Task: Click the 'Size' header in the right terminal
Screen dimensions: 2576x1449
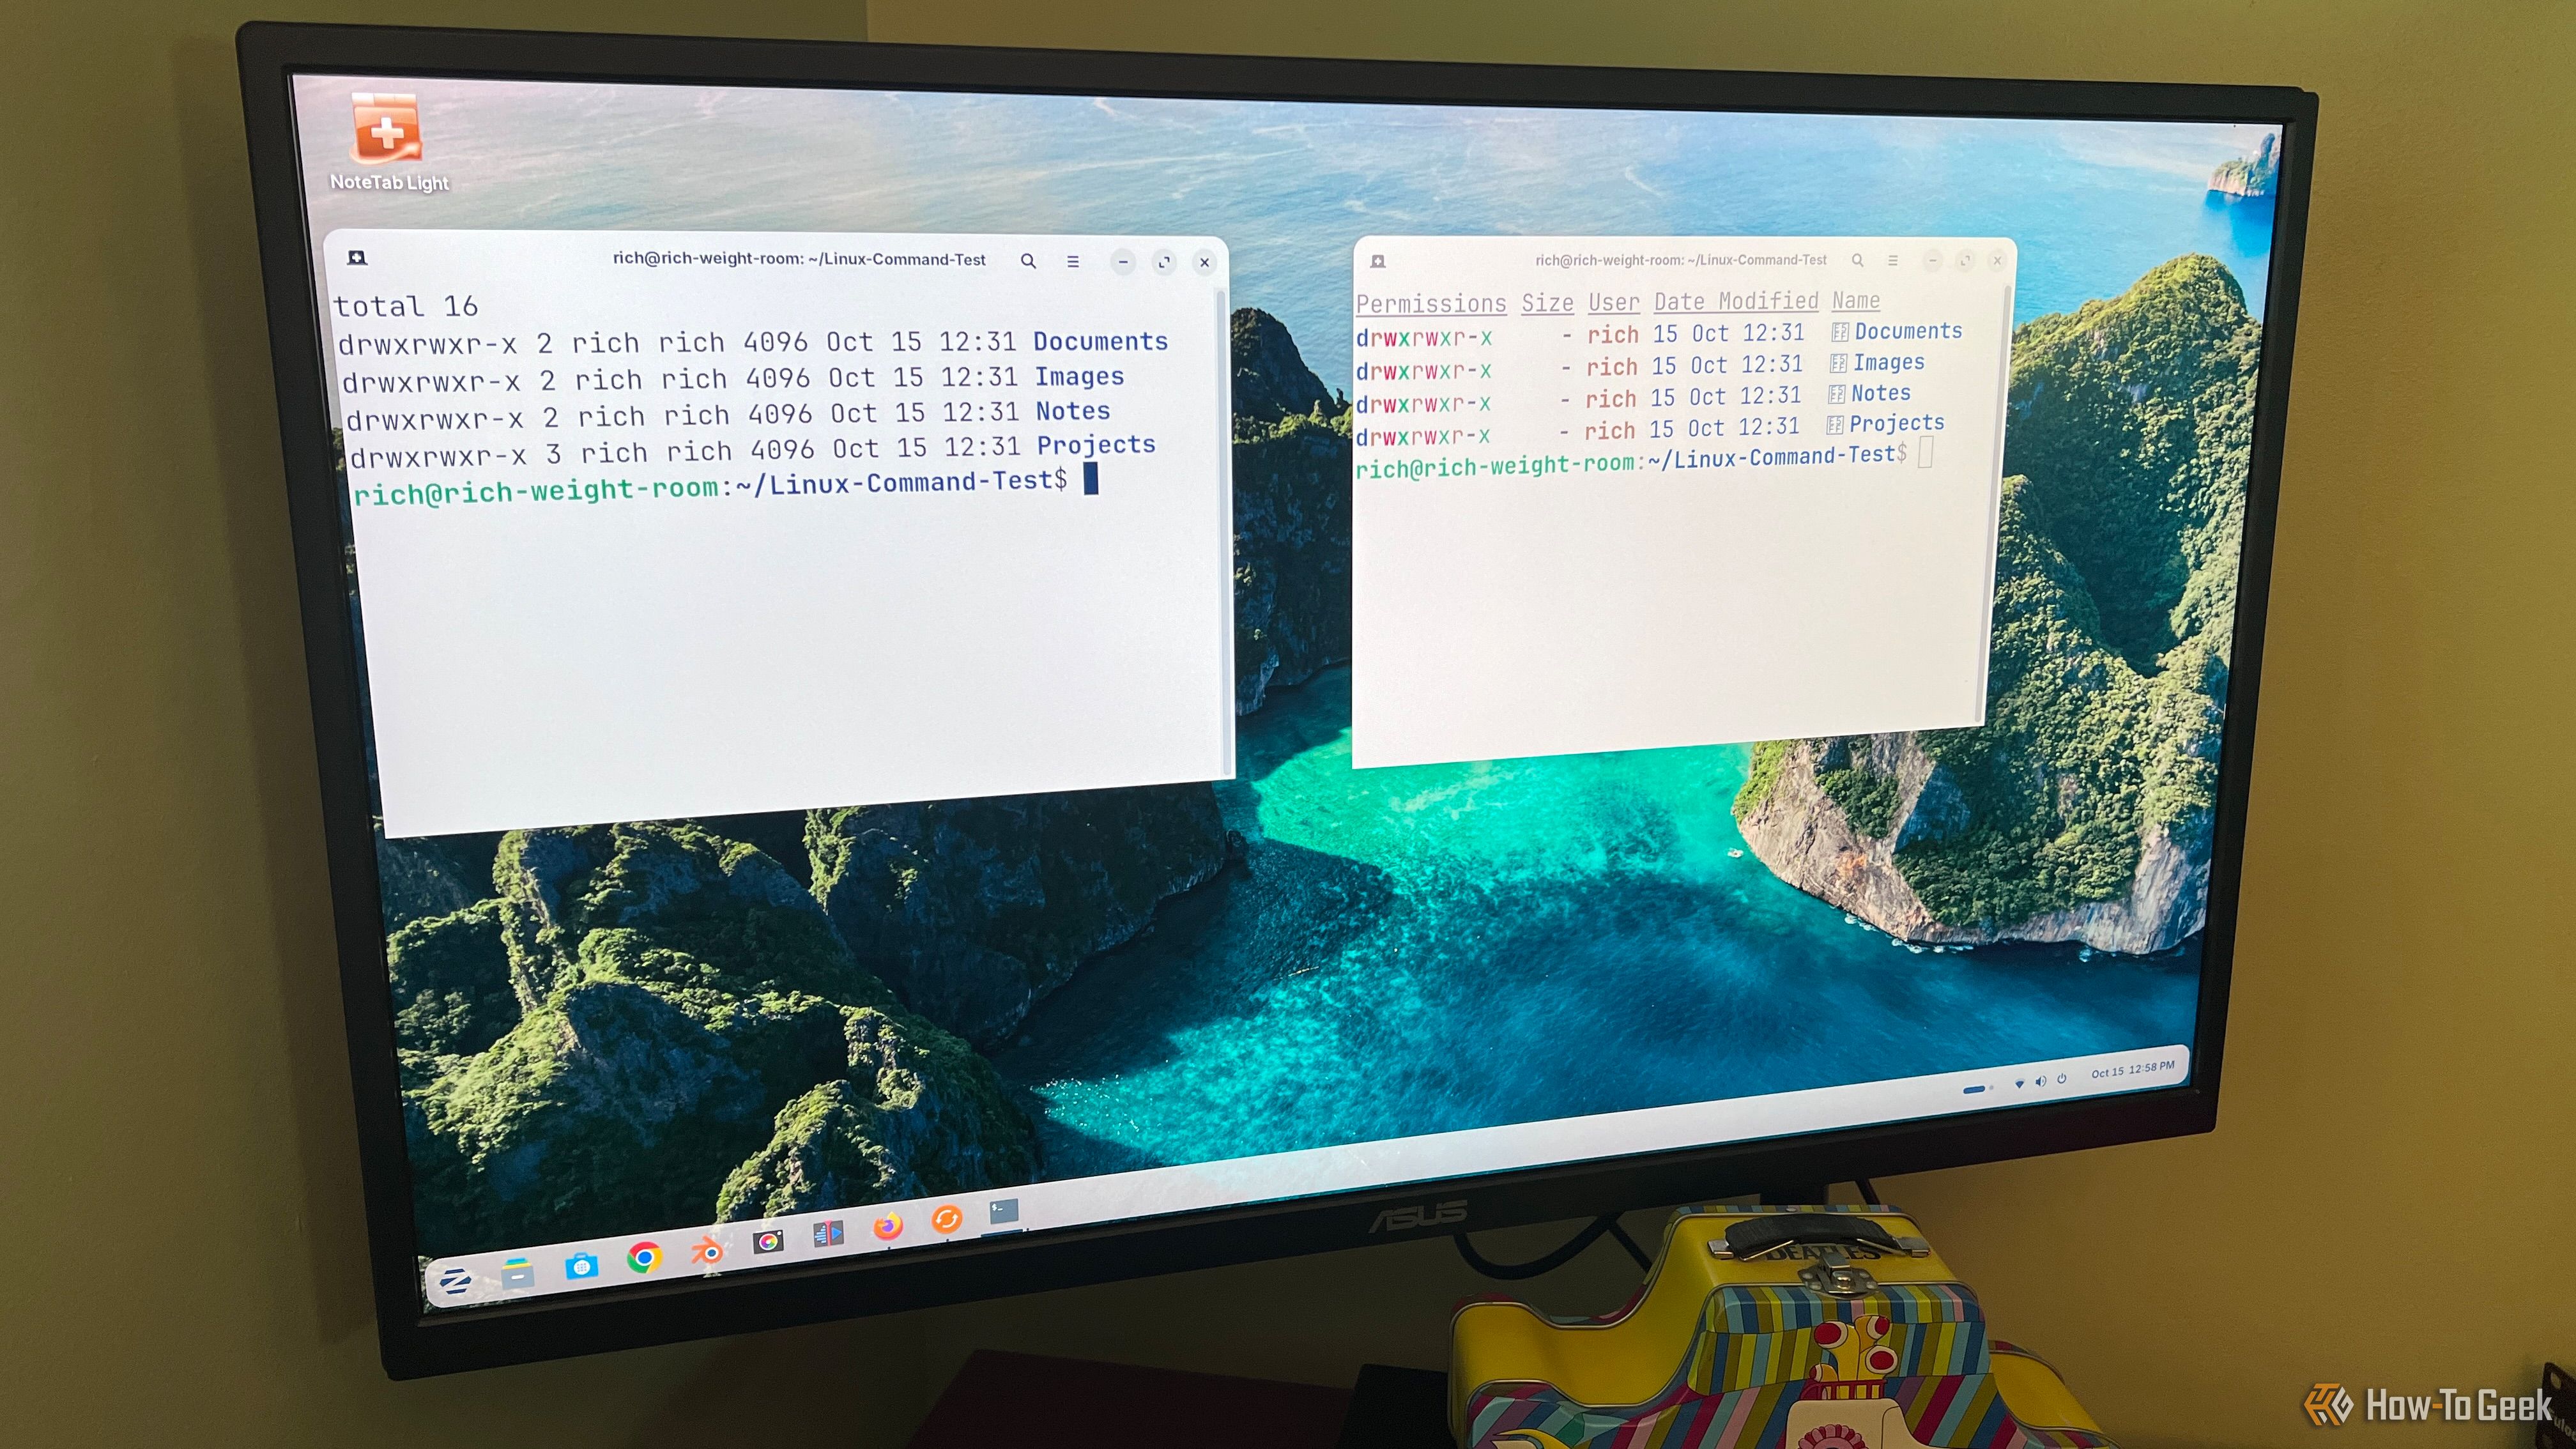Action: pyautogui.click(x=1547, y=303)
